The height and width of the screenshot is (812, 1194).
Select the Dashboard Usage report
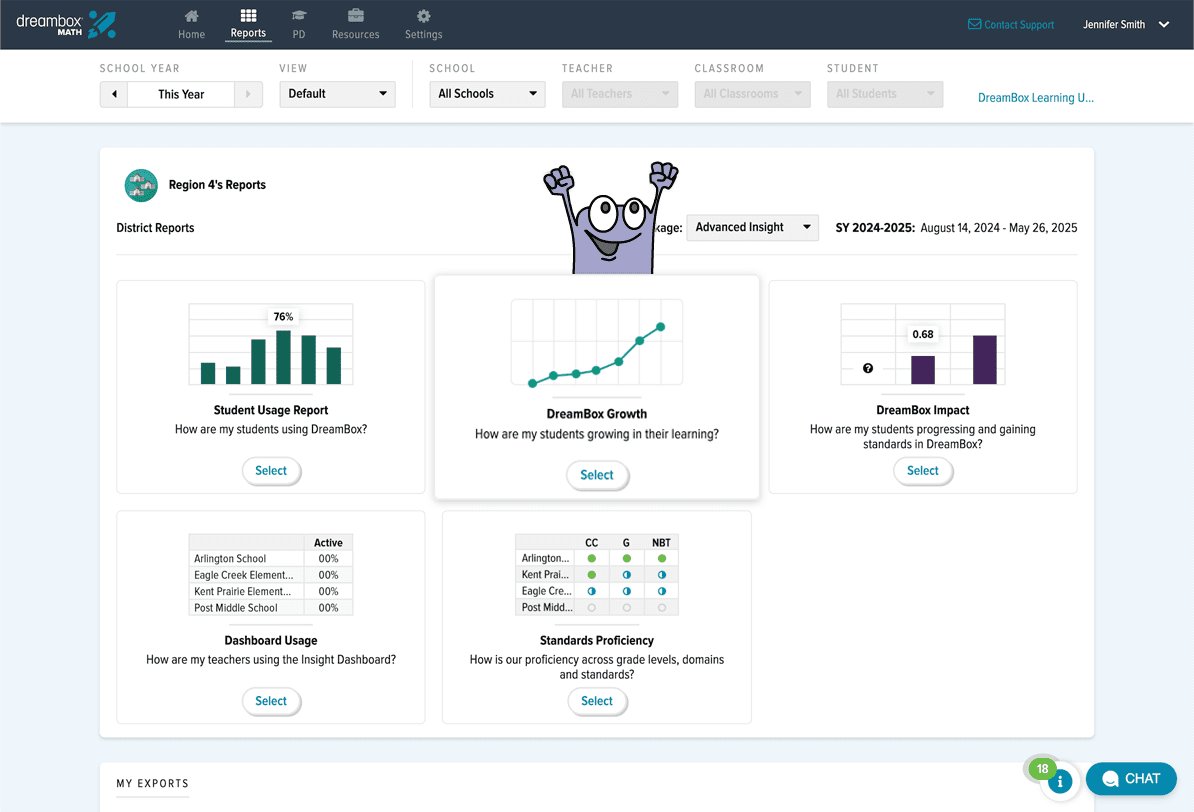pos(271,701)
